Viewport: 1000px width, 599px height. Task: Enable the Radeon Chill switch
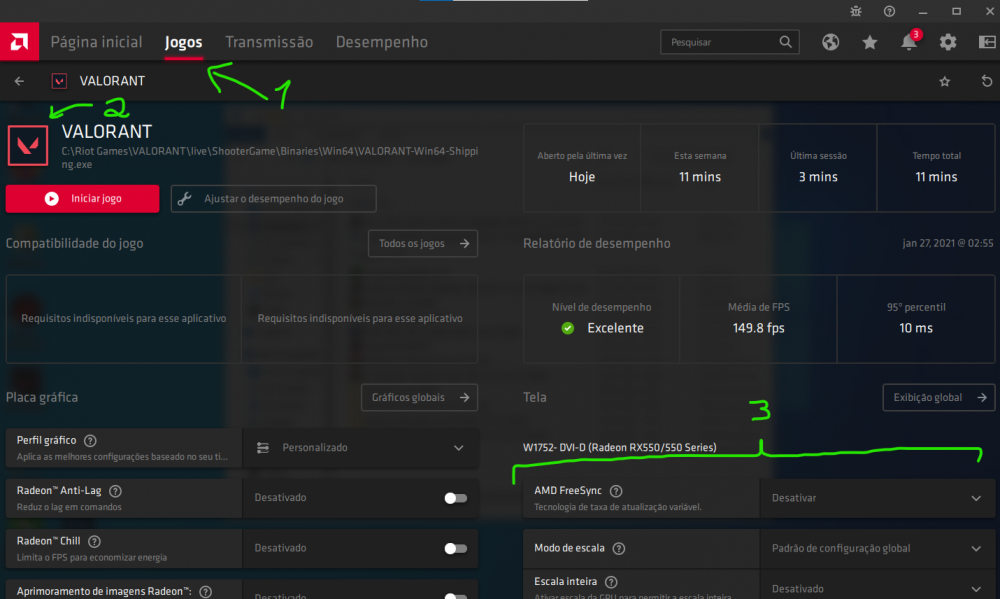click(455, 549)
